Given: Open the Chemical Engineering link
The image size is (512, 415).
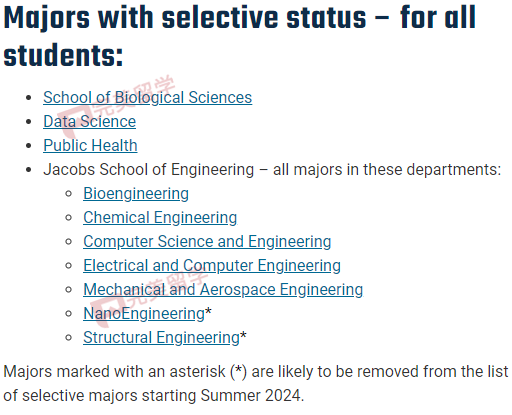Looking at the screenshot, I should [x=160, y=218].
